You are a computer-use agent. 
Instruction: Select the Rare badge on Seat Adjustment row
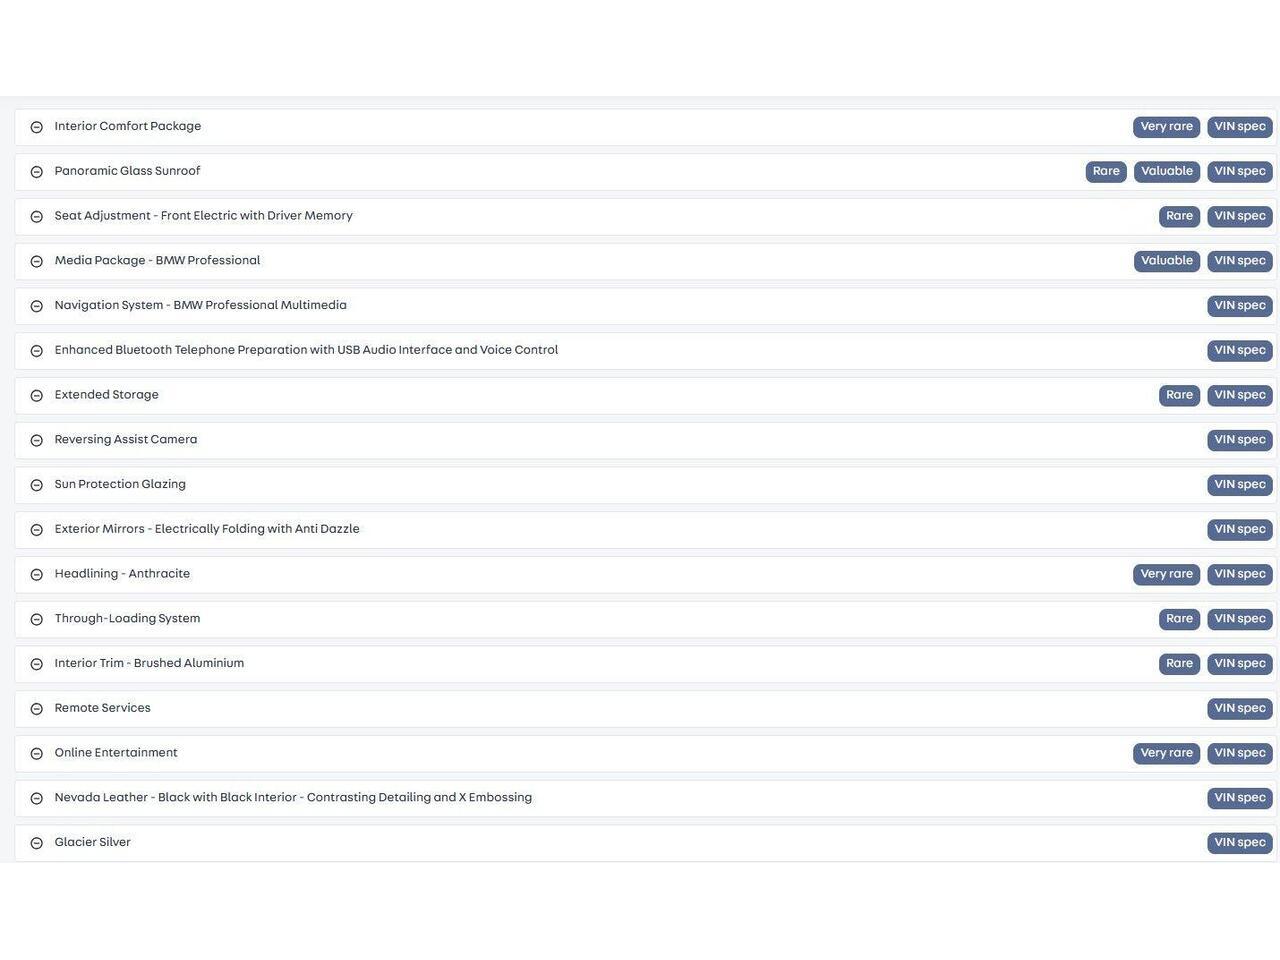(1180, 216)
